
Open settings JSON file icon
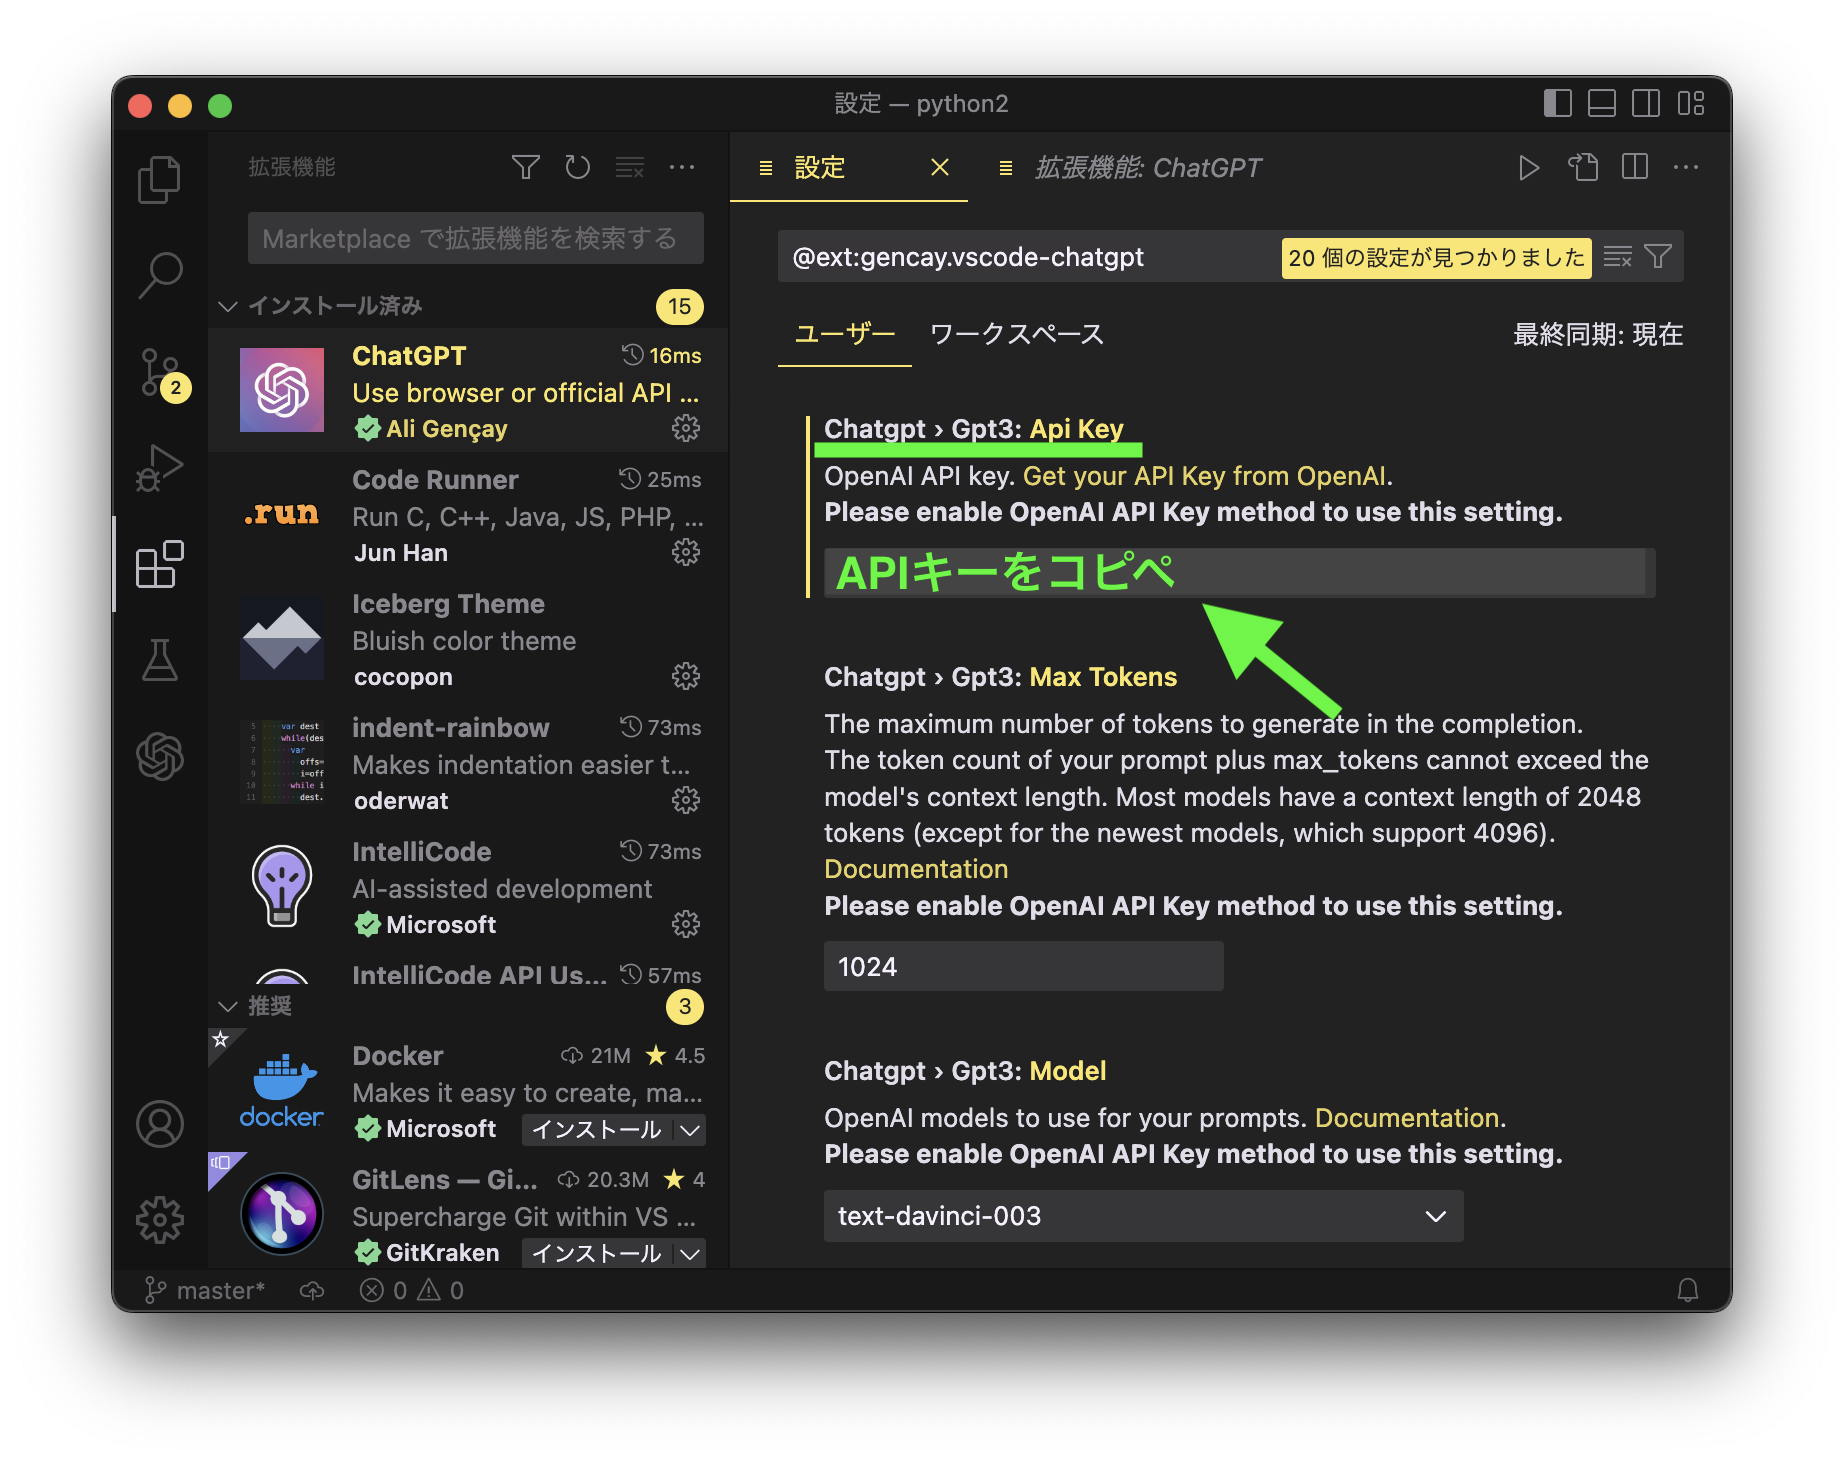tap(1583, 167)
